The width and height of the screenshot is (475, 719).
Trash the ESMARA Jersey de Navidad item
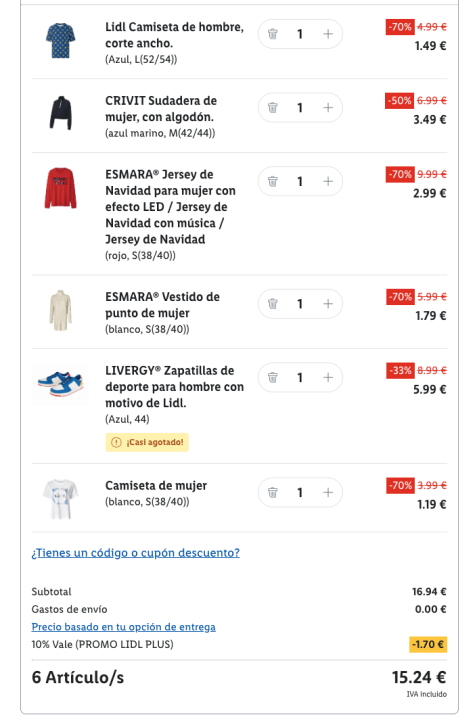(x=273, y=182)
